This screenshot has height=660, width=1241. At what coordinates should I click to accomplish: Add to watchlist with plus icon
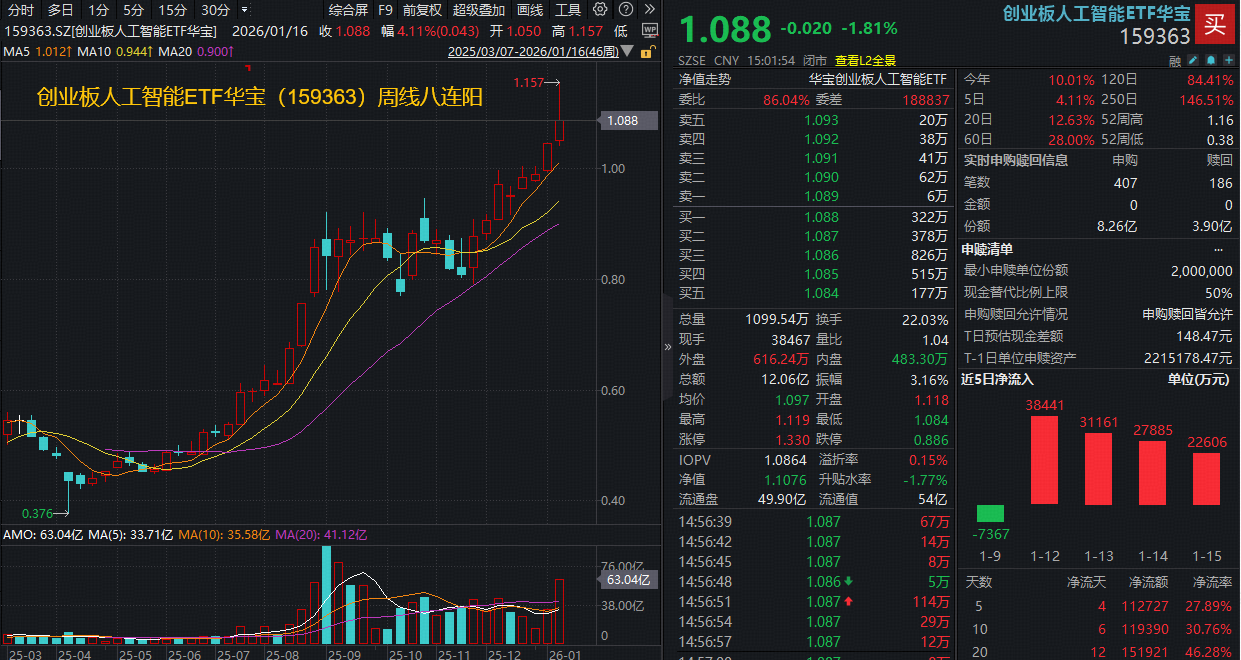(1227, 60)
